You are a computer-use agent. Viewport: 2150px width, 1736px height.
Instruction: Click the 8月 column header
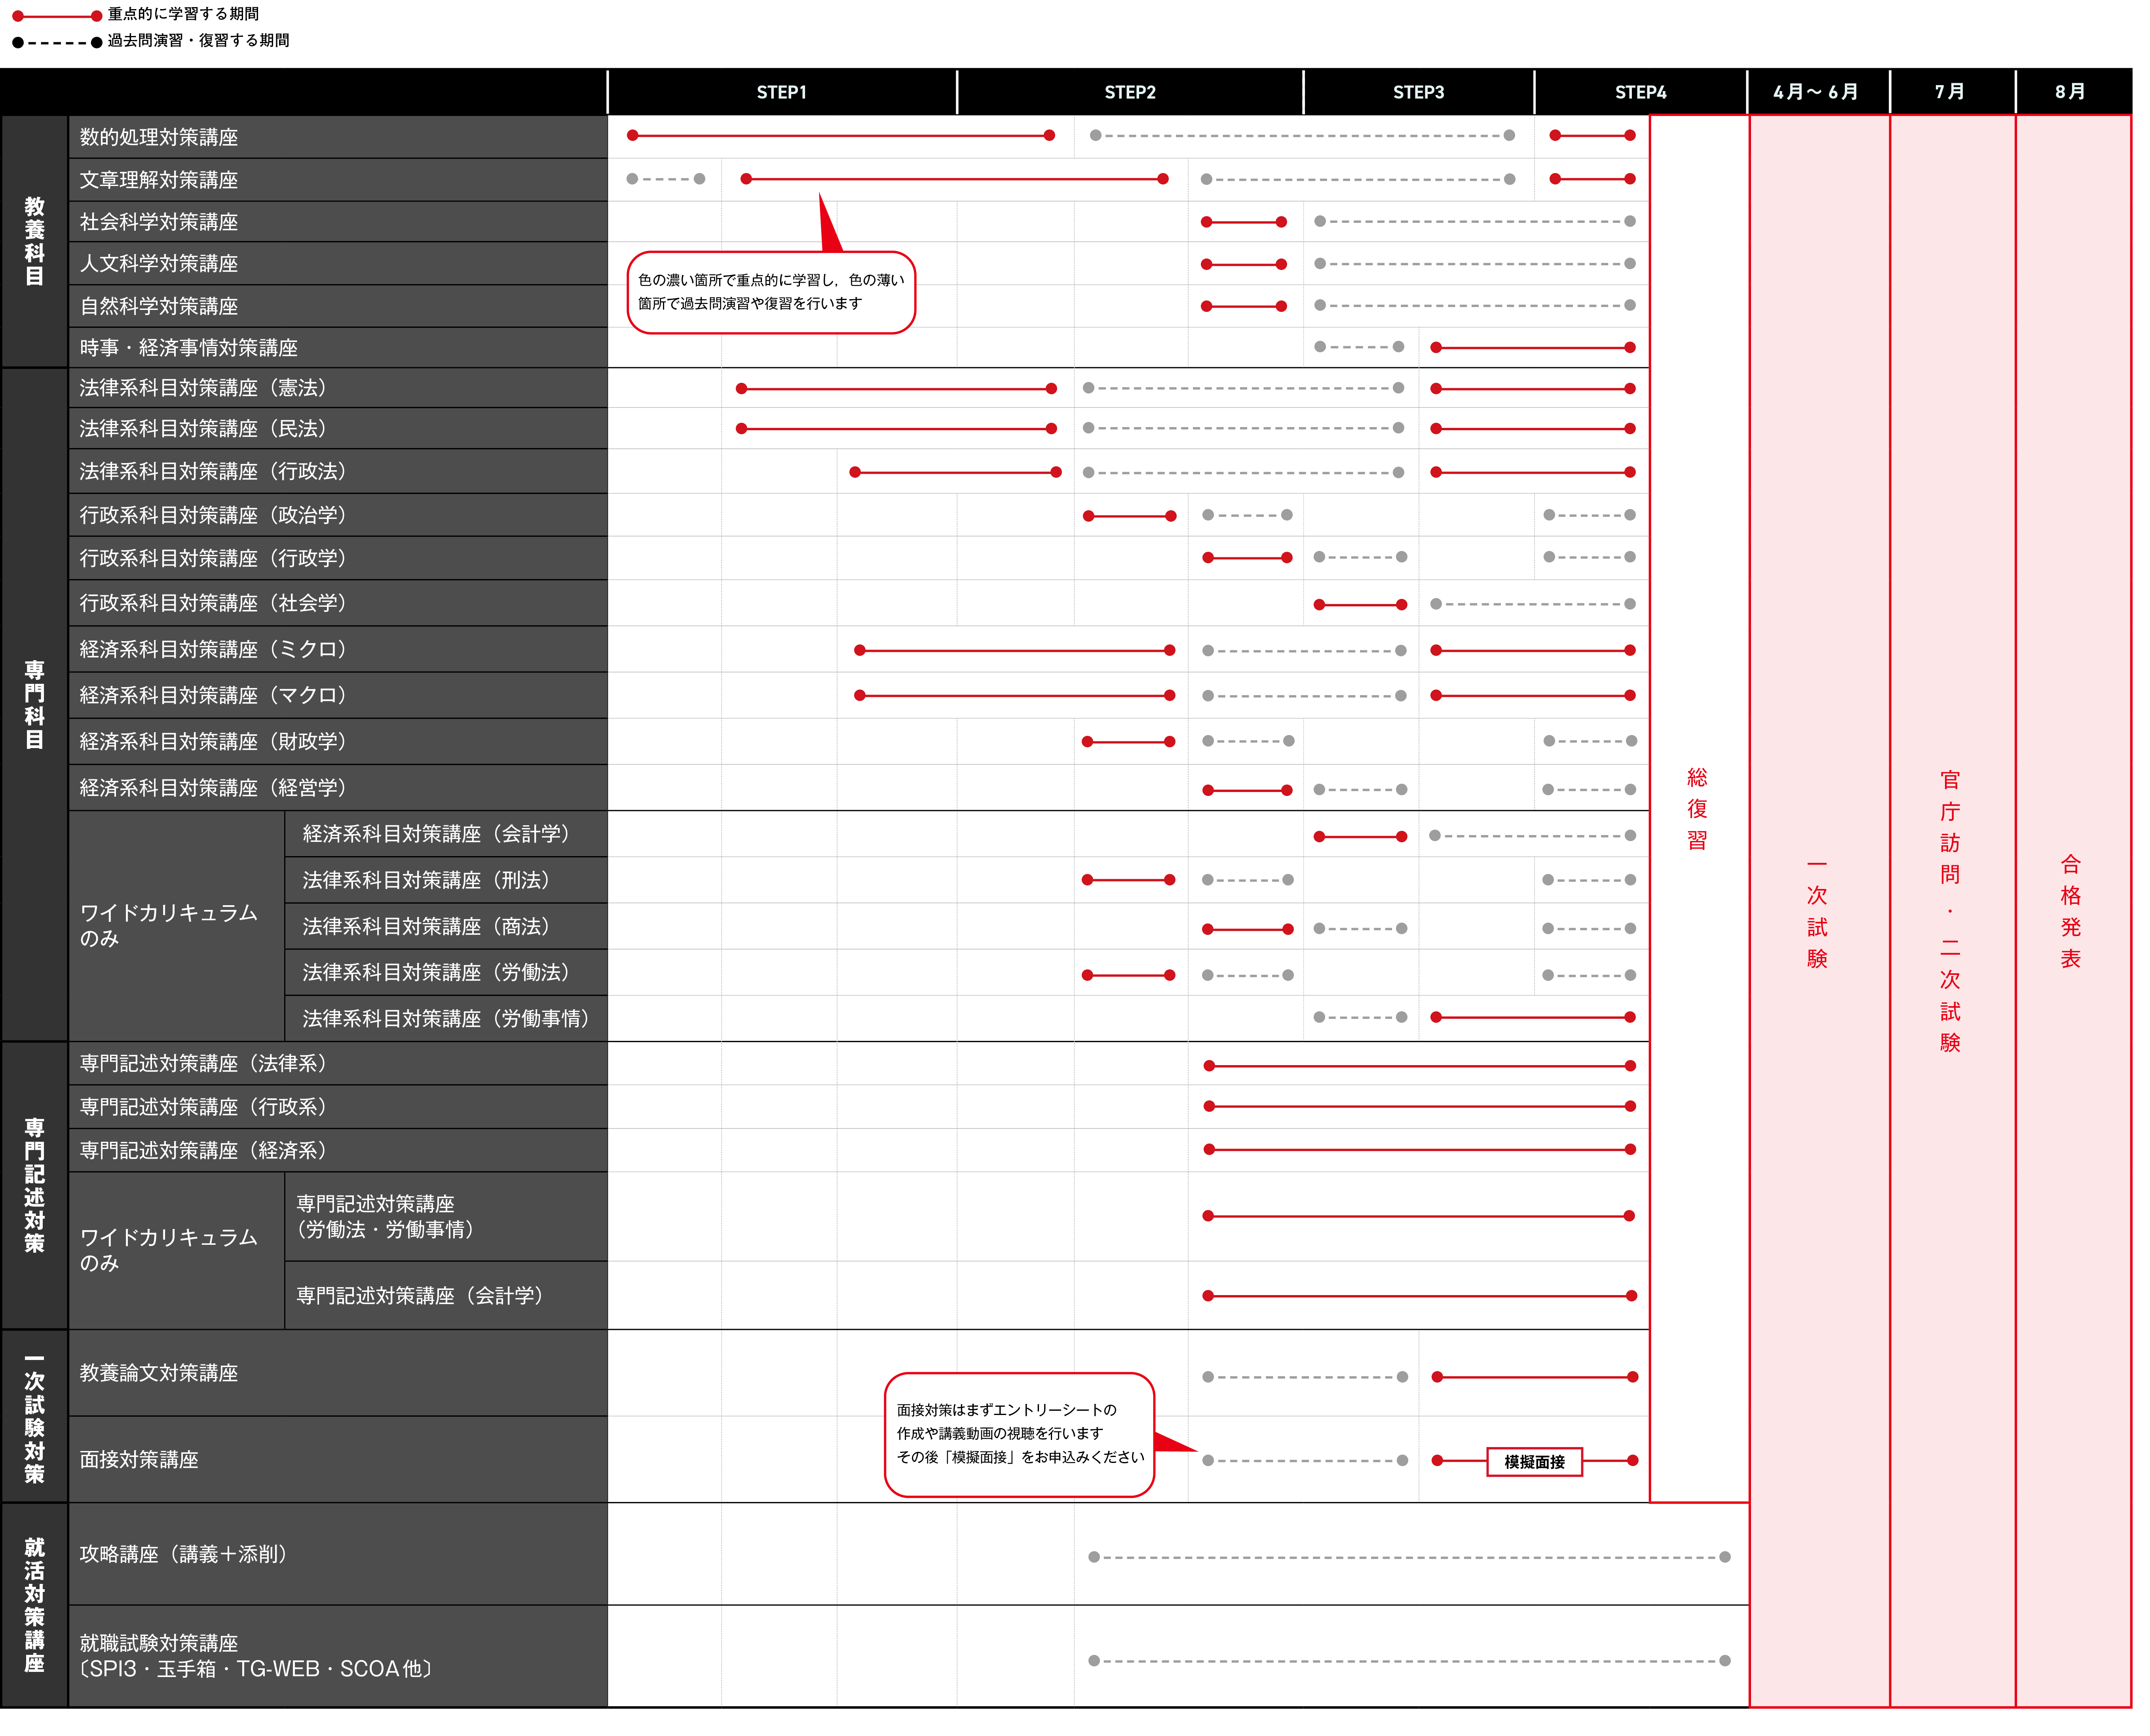(2070, 92)
